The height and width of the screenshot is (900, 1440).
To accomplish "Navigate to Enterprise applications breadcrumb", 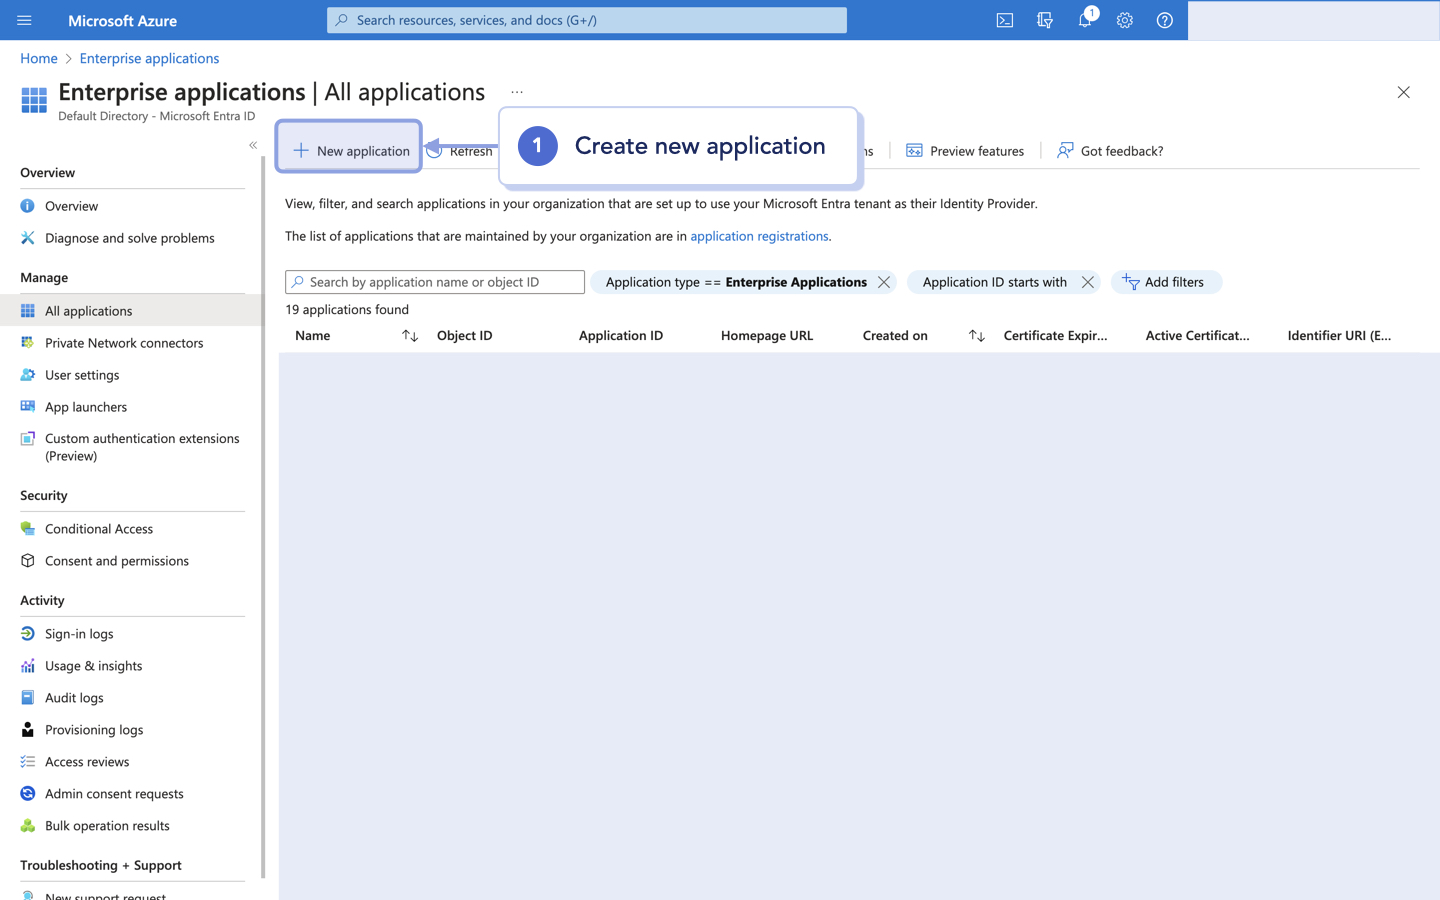I will tap(149, 58).
